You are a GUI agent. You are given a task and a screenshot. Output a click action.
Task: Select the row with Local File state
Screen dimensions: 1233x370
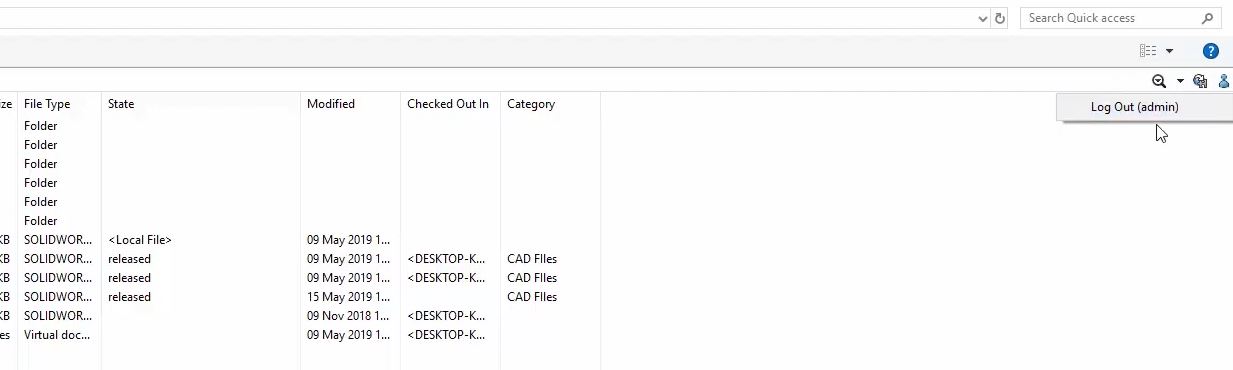click(300, 240)
